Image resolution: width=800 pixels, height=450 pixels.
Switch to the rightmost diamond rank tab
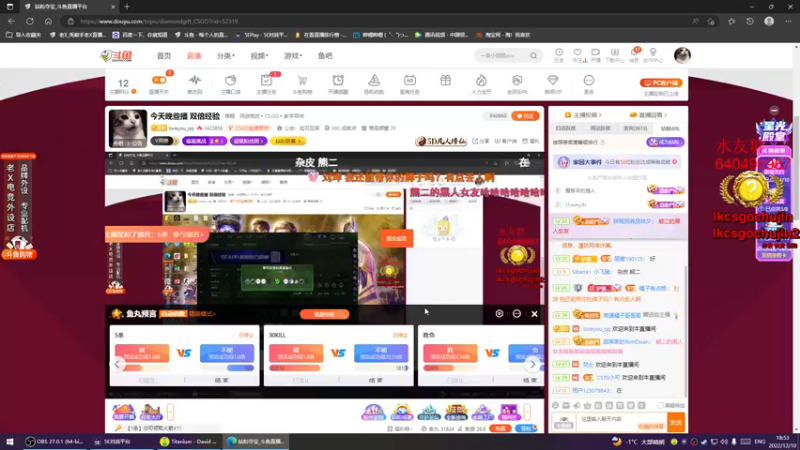click(x=670, y=129)
